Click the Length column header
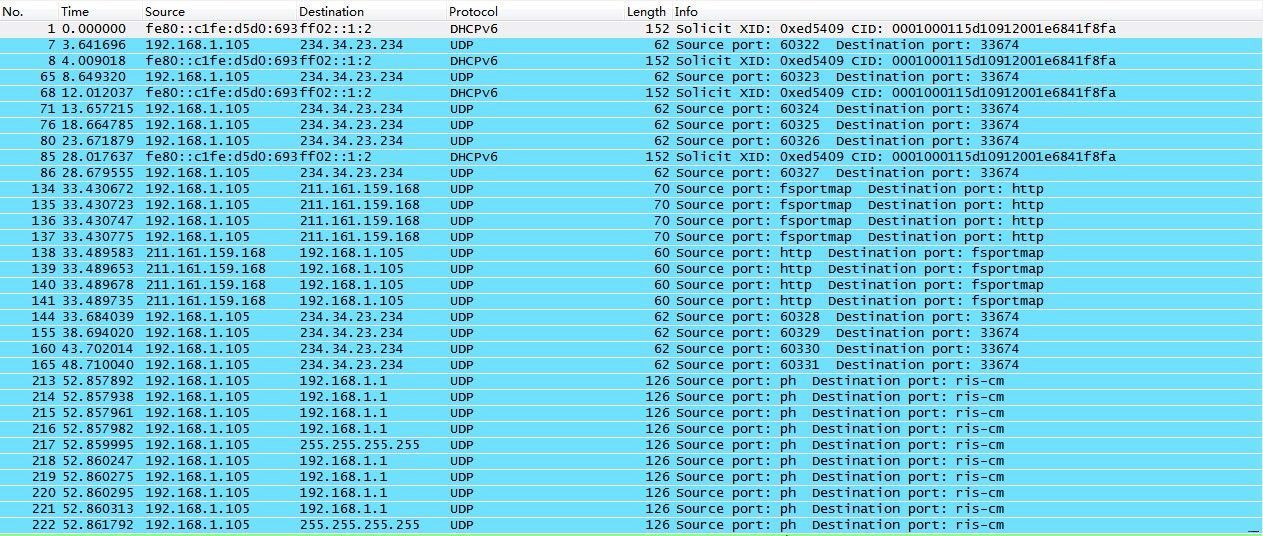Viewport: 1263px width, 536px height. tap(646, 11)
